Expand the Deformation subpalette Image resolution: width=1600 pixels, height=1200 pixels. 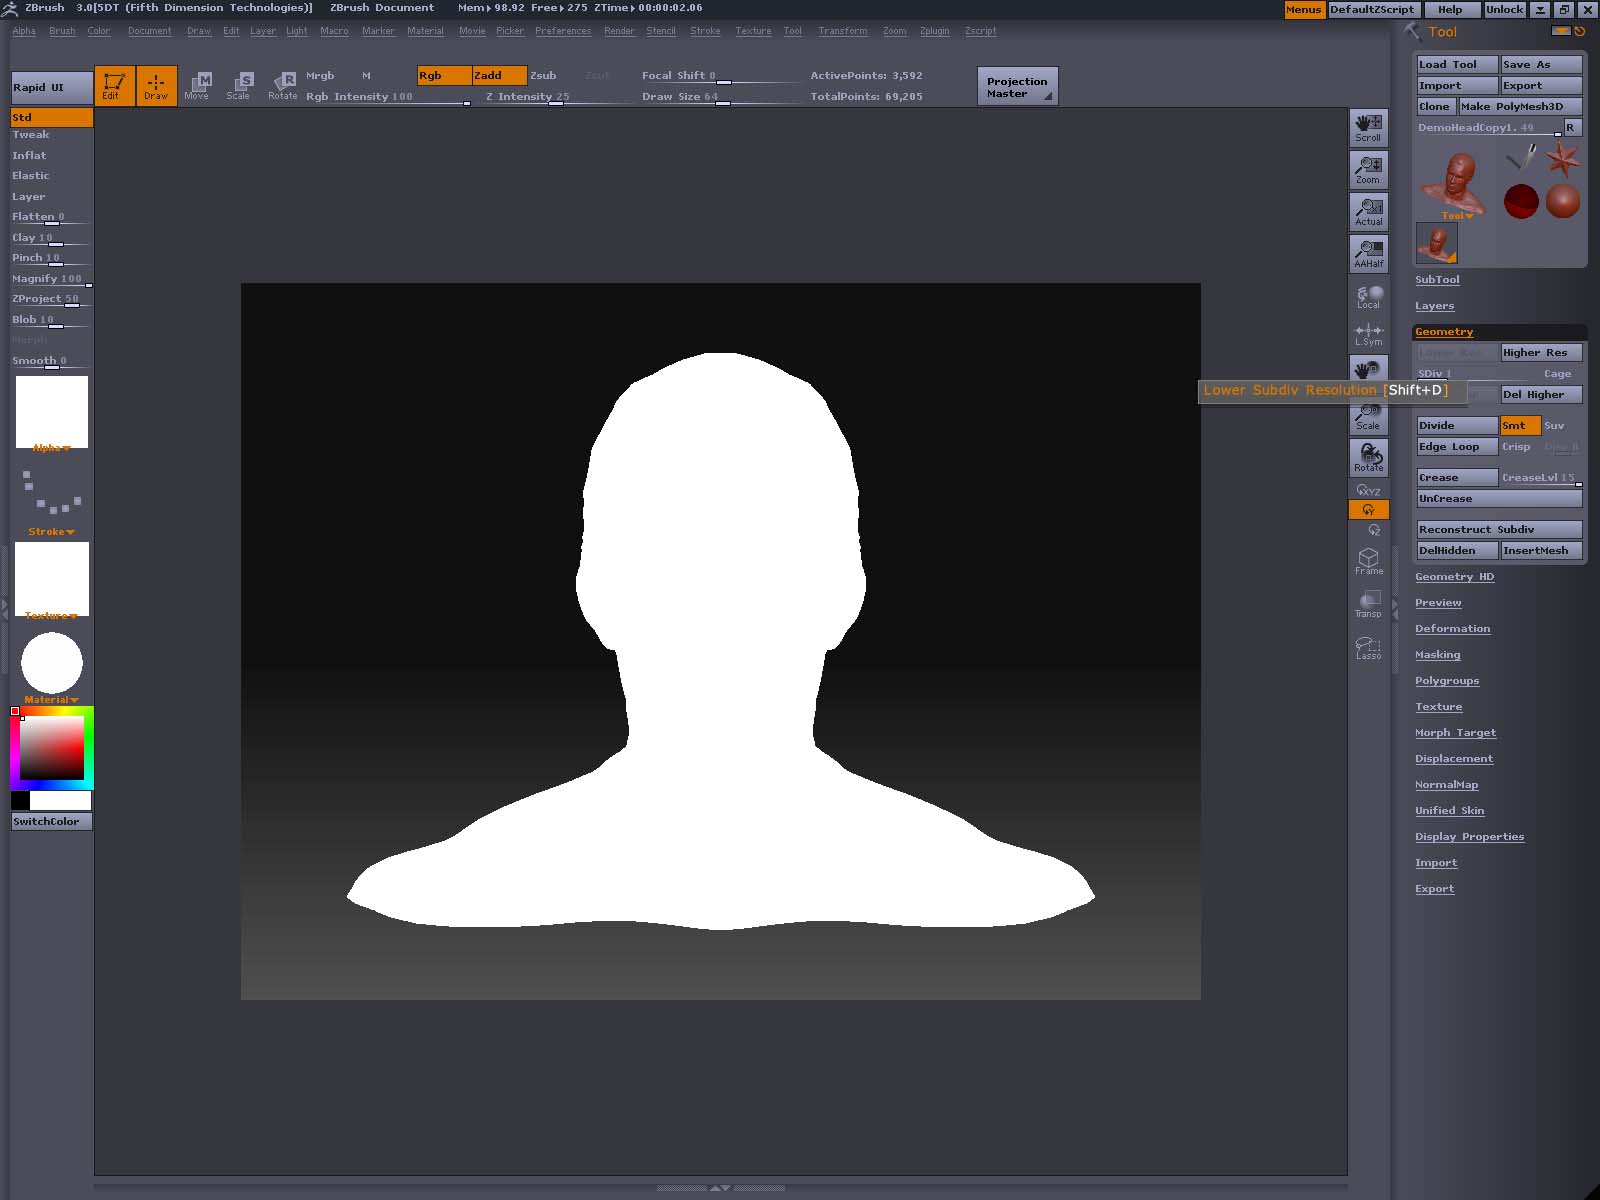pyautogui.click(x=1452, y=629)
